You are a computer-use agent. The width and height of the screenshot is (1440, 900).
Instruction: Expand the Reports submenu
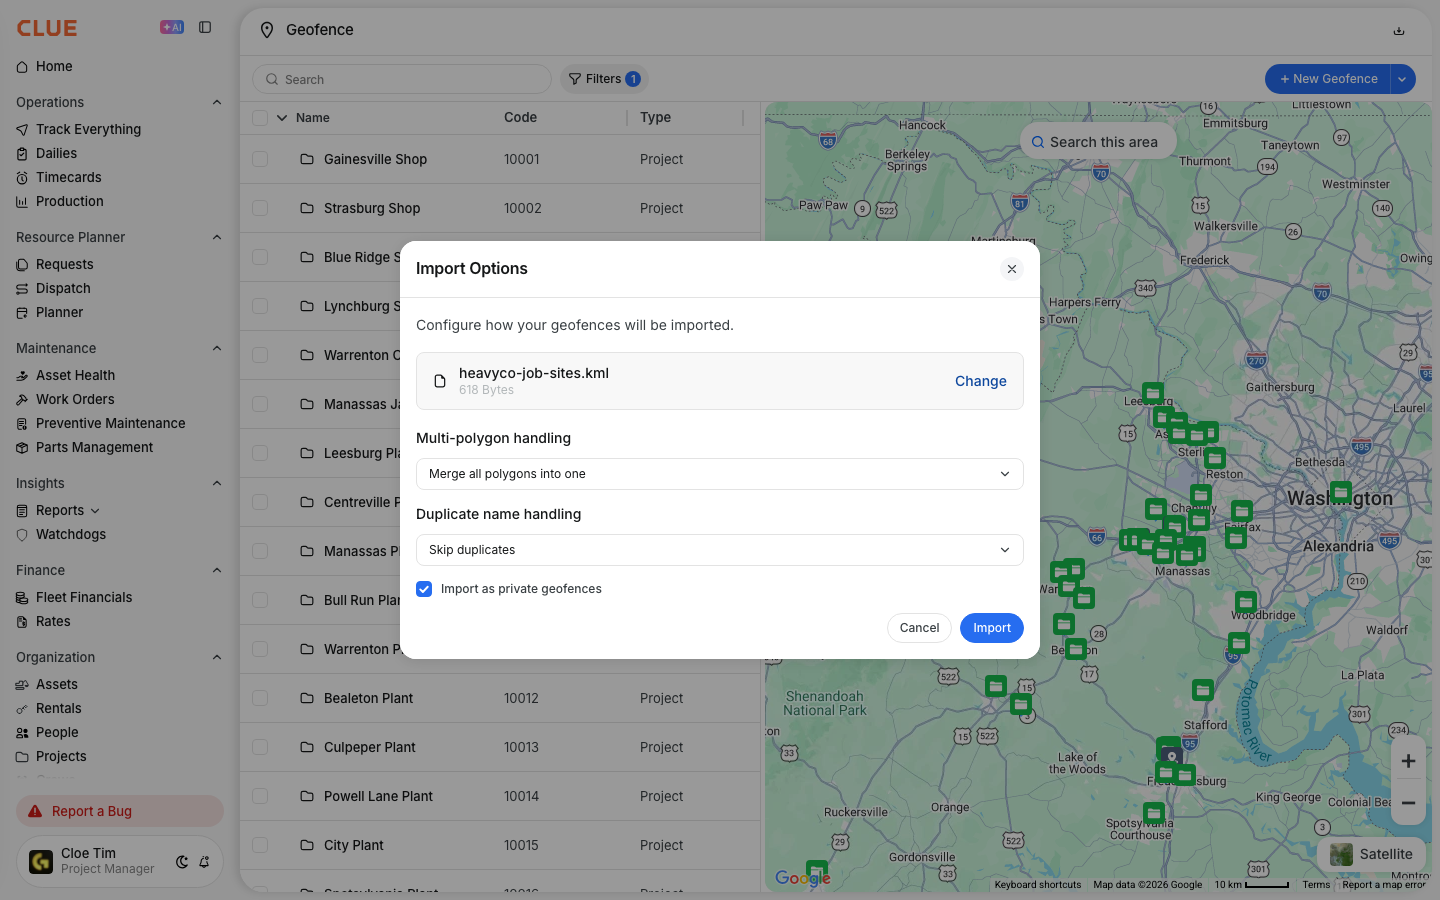tap(95, 511)
